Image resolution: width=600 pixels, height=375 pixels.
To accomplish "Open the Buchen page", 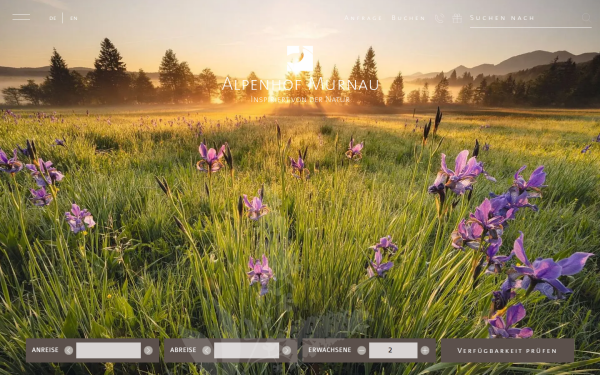I will click(x=408, y=18).
